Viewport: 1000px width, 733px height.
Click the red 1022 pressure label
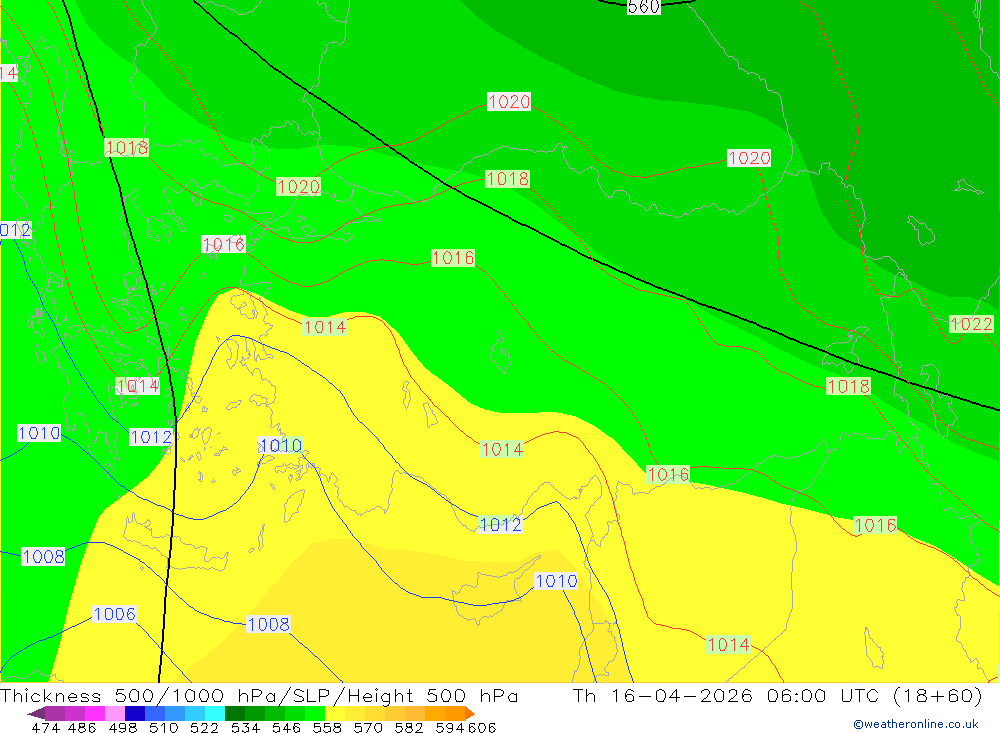(971, 324)
